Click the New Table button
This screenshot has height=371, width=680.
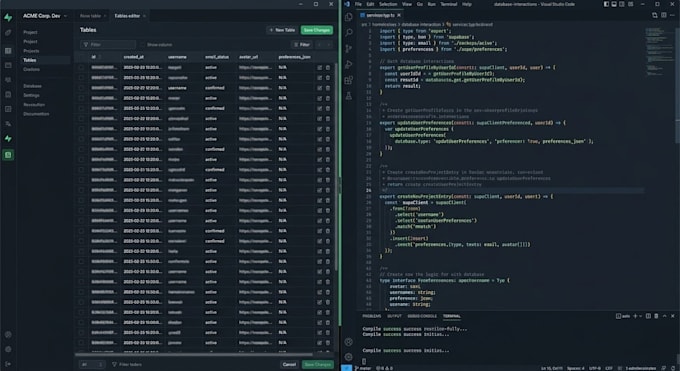[x=282, y=30]
